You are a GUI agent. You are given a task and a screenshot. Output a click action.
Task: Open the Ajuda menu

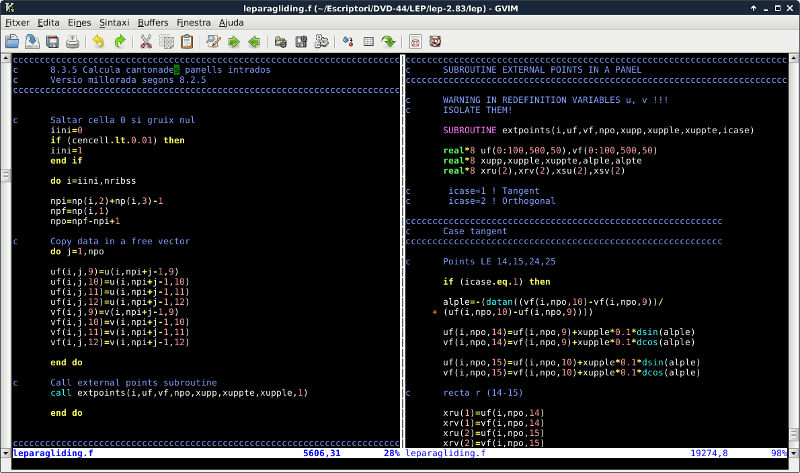[231, 22]
